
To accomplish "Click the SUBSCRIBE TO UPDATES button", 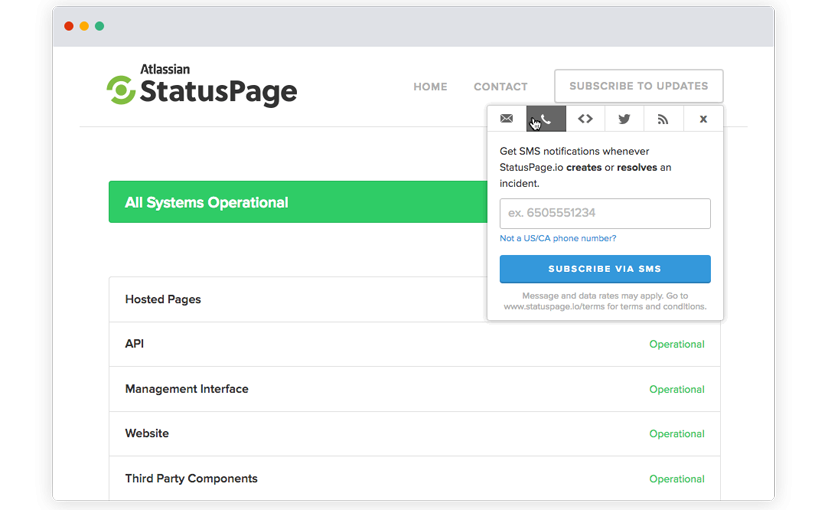I will pyautogui.click(x=638, y=86).
